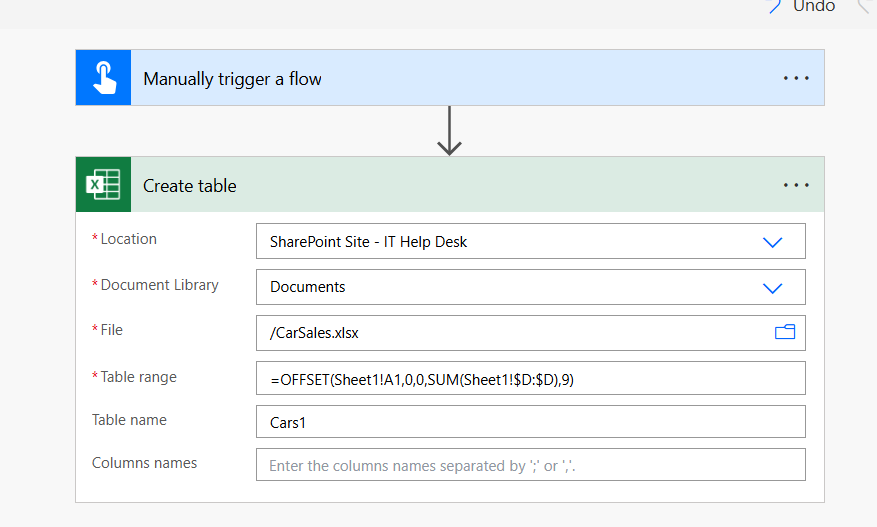This screenshot has width=877, height=527.
Task: Click the arrow connector between the steps
Action: [450, 131]
